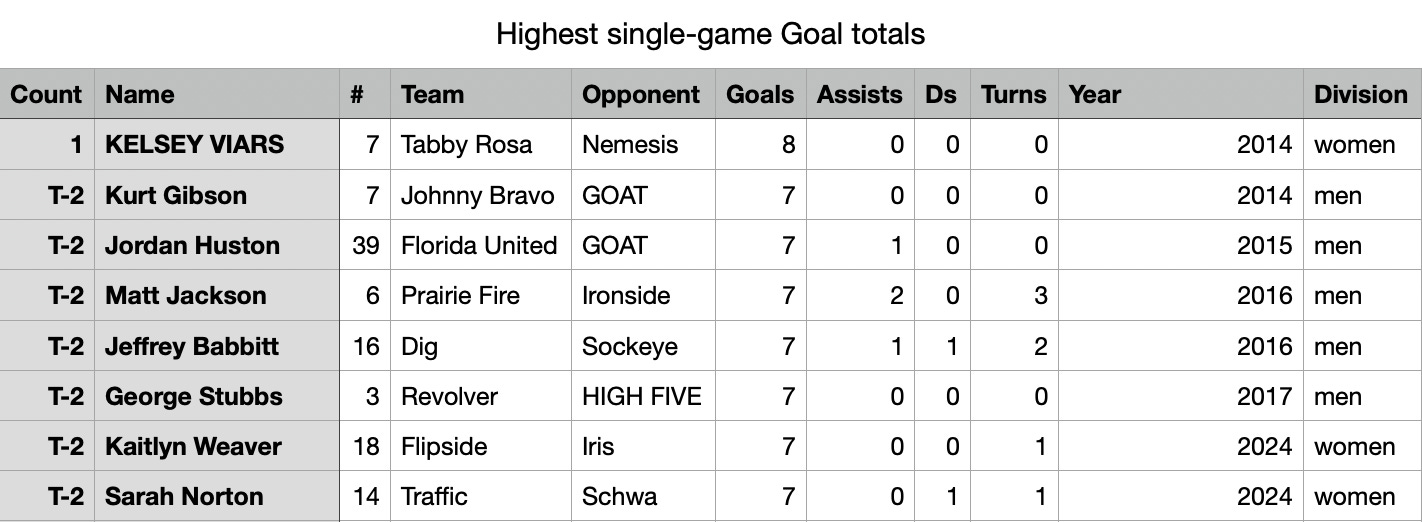Click the Prairie Fire team cell

click(480, 295)
